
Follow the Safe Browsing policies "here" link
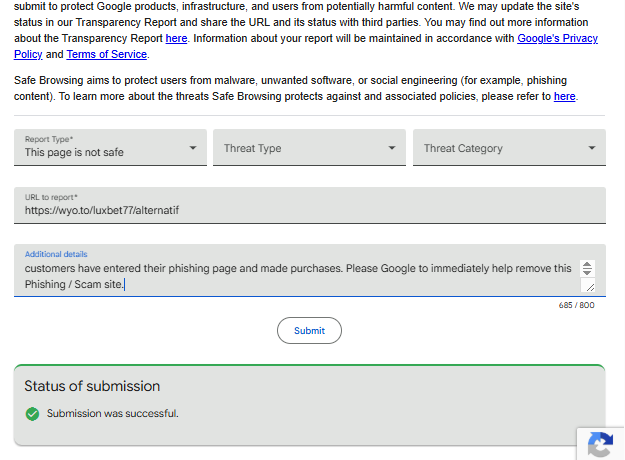pos(565,96)
